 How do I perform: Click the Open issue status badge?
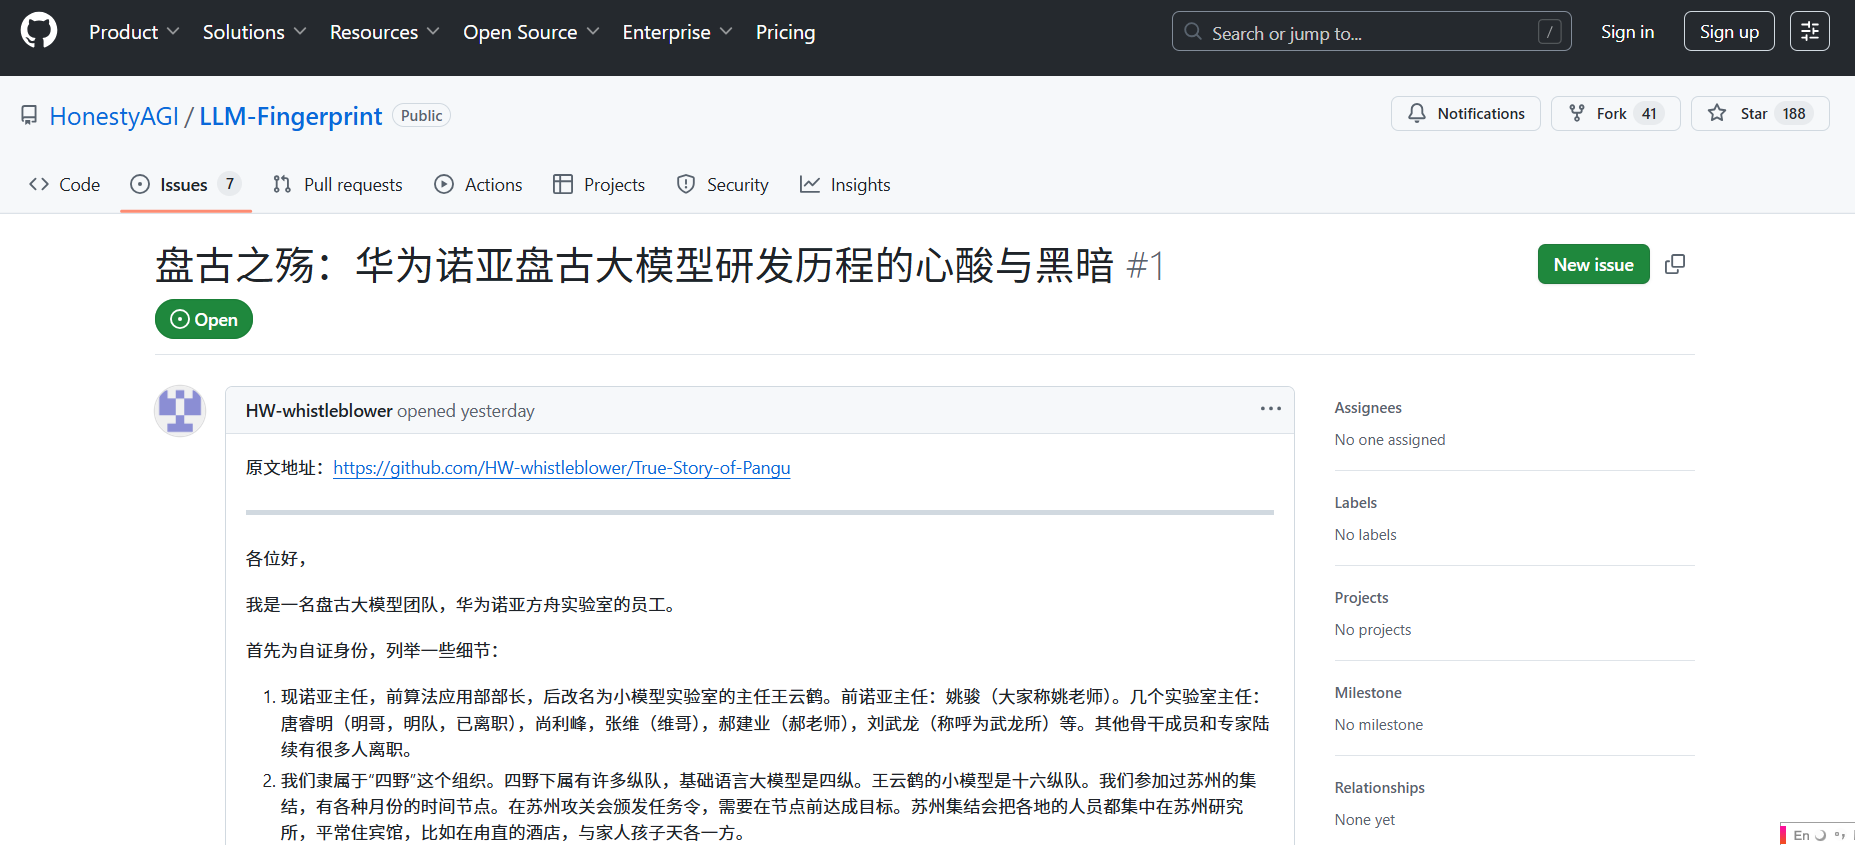point(204,320)
